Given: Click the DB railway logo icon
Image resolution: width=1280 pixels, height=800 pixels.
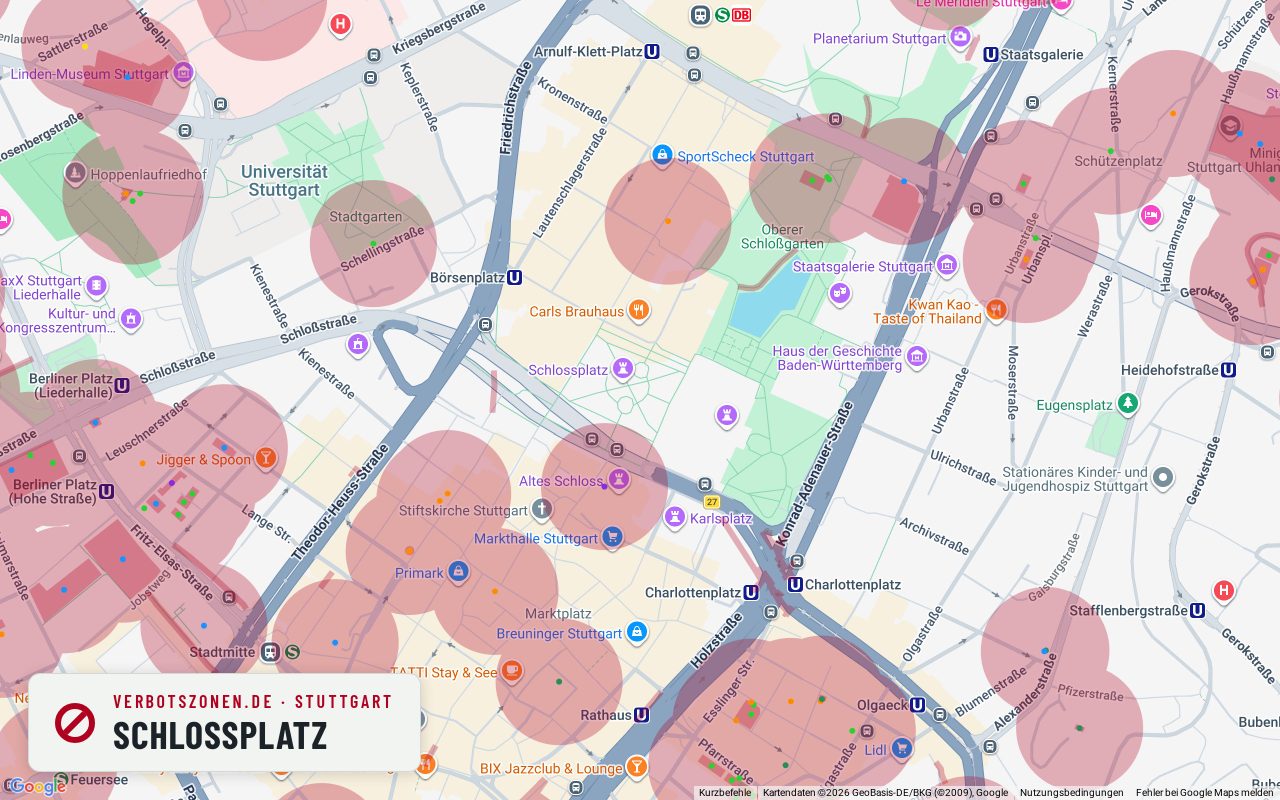Looking at the screenshot, I should pyautogui.click(x=742, y=14).
